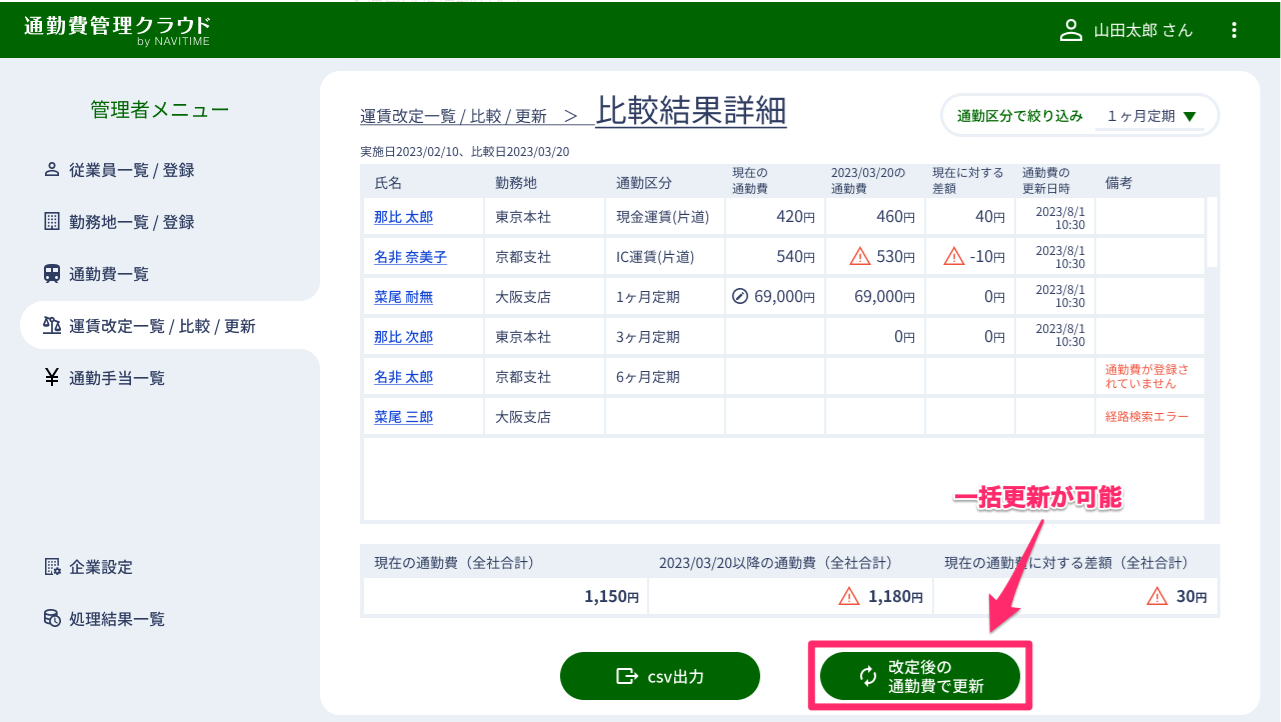The image size is (1281, 722).
Task: Click the building gear icon for 企業設定
Action: point(52,566)
